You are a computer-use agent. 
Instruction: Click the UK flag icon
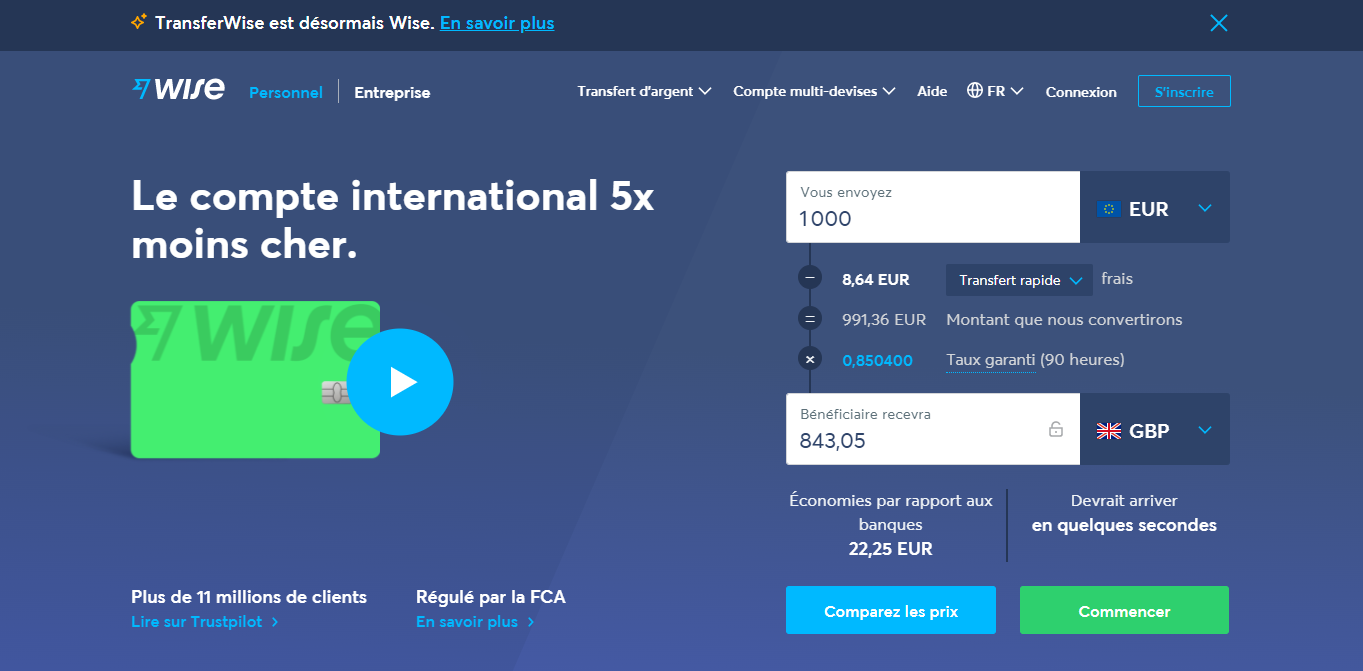1108,431
